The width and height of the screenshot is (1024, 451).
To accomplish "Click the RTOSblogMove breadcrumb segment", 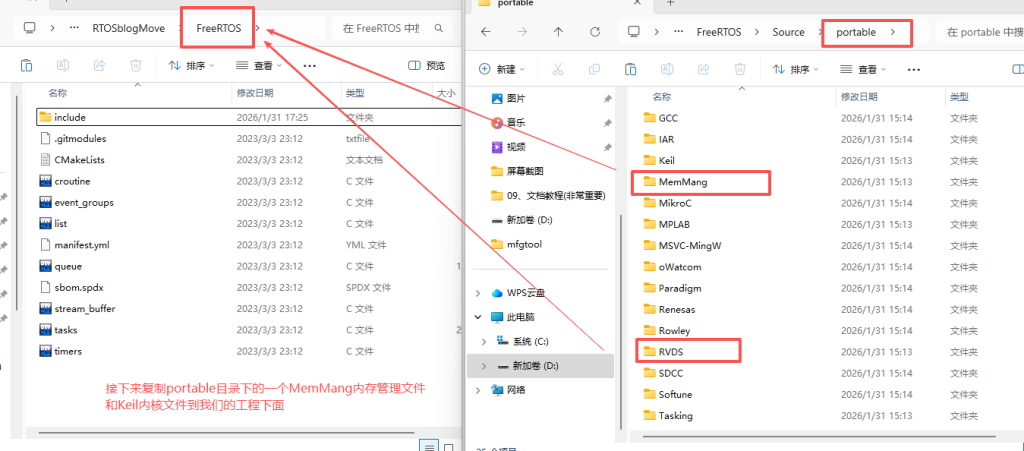I will [x=132, y=28].
